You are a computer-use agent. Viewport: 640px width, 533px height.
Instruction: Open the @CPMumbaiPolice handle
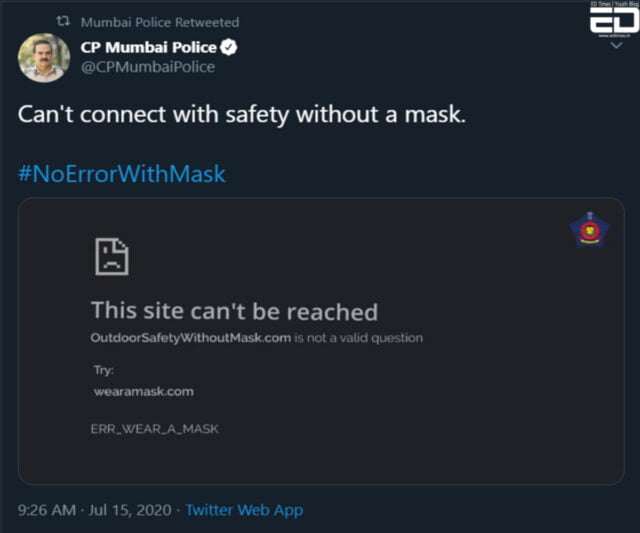click(147, 67)
